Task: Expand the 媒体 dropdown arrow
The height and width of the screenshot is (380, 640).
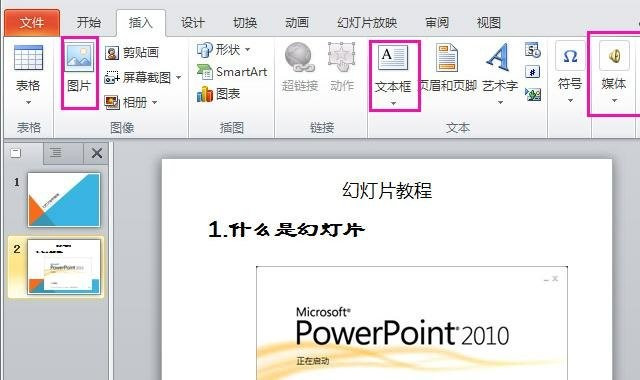Action: pos(614,100)
